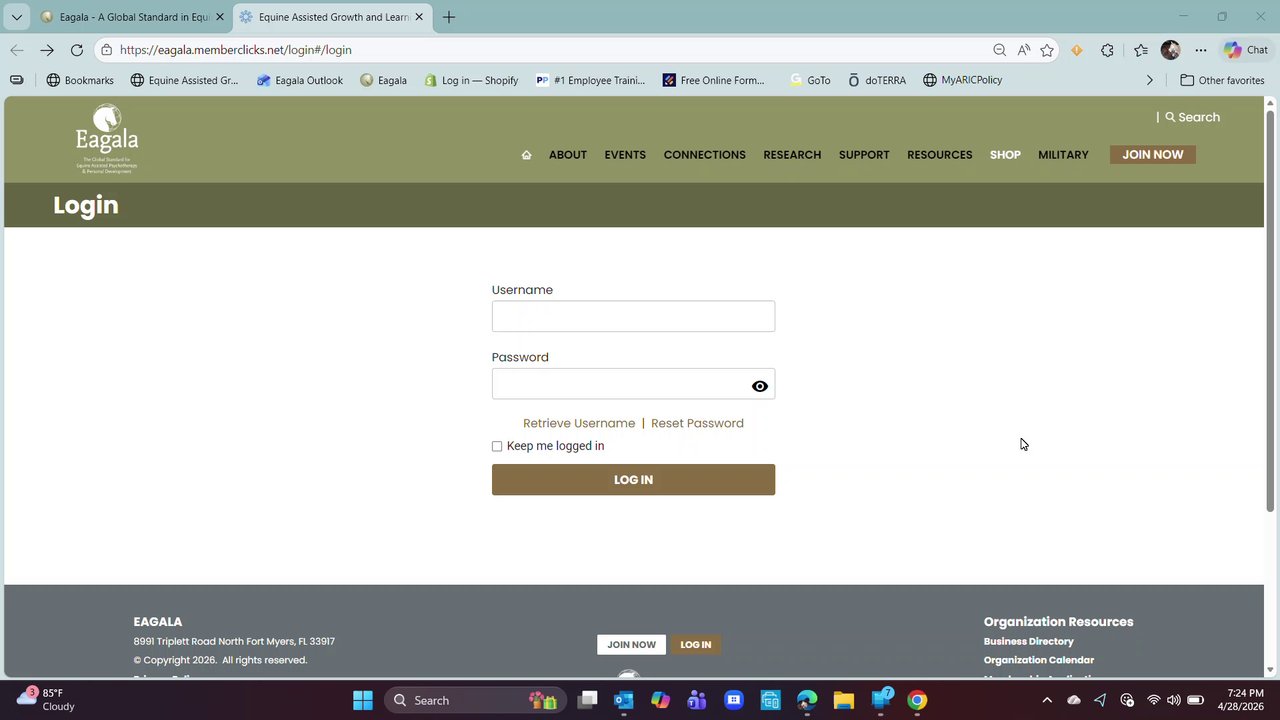The height and width of the screenshot is (720, 1280).
Task: Open the Extensions puzzle icon
Action: (x=1107, y=50)
